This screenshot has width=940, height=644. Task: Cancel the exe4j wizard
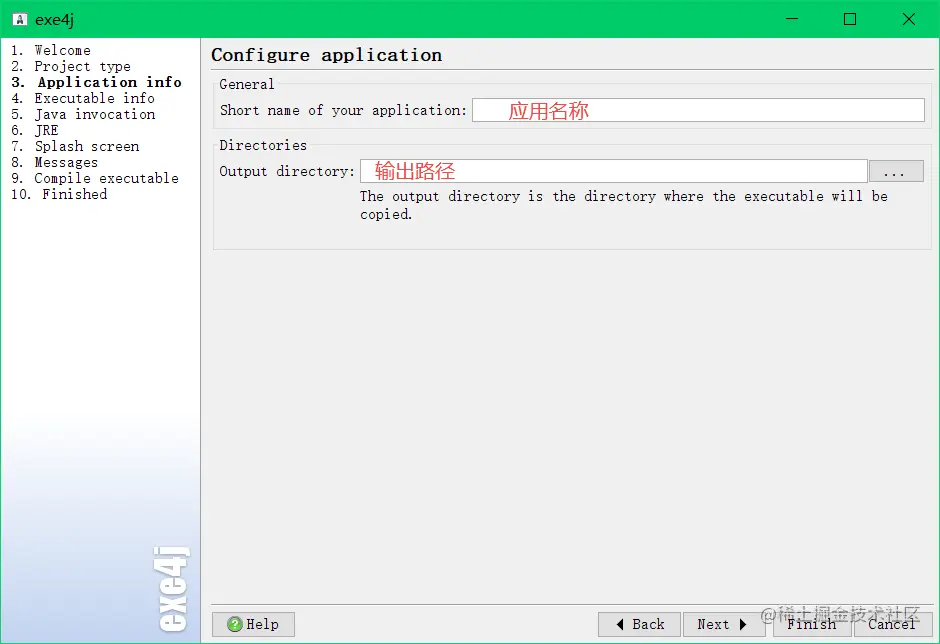coord(892,624)
